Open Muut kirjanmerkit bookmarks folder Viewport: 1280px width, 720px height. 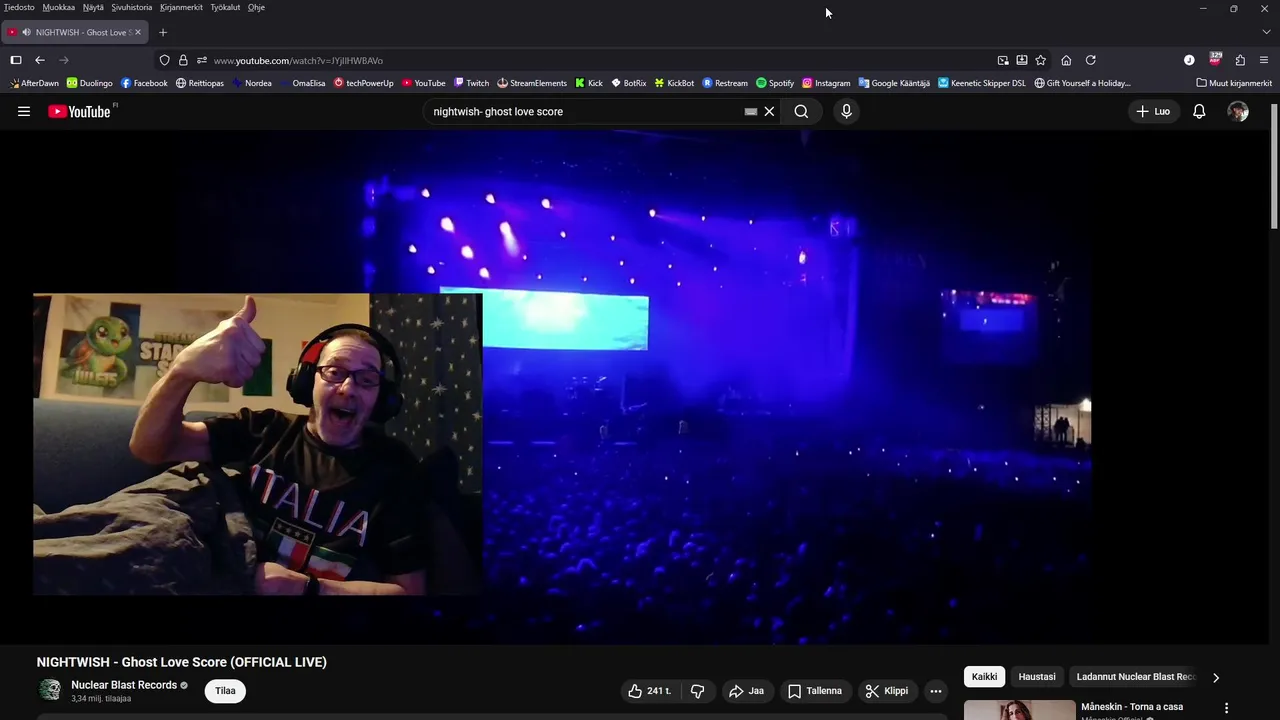[x=1234, y=83]
